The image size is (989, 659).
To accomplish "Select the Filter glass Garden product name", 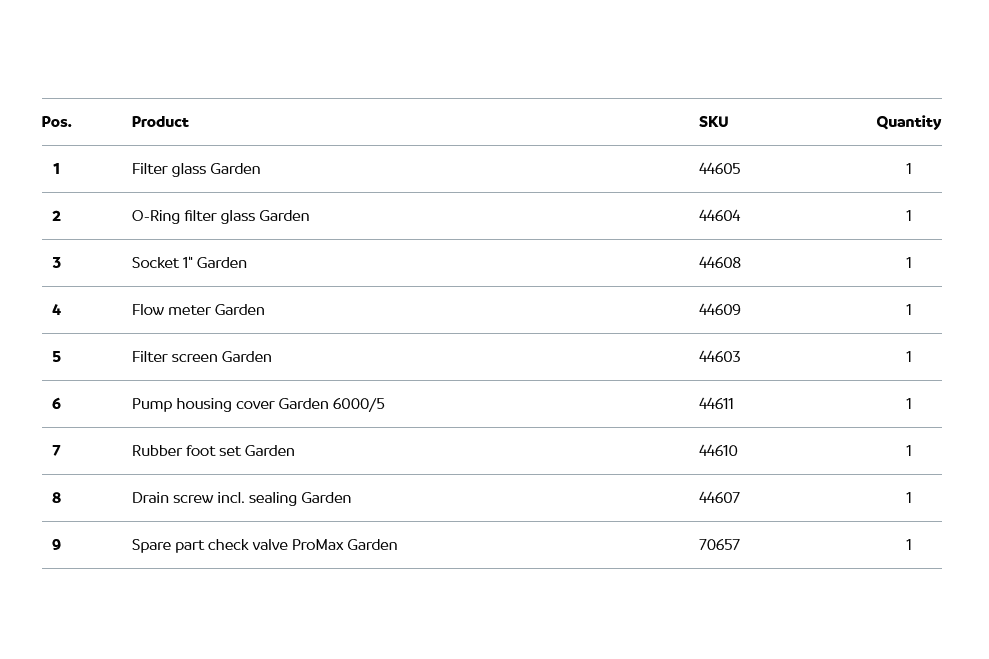I will (196, 169).
